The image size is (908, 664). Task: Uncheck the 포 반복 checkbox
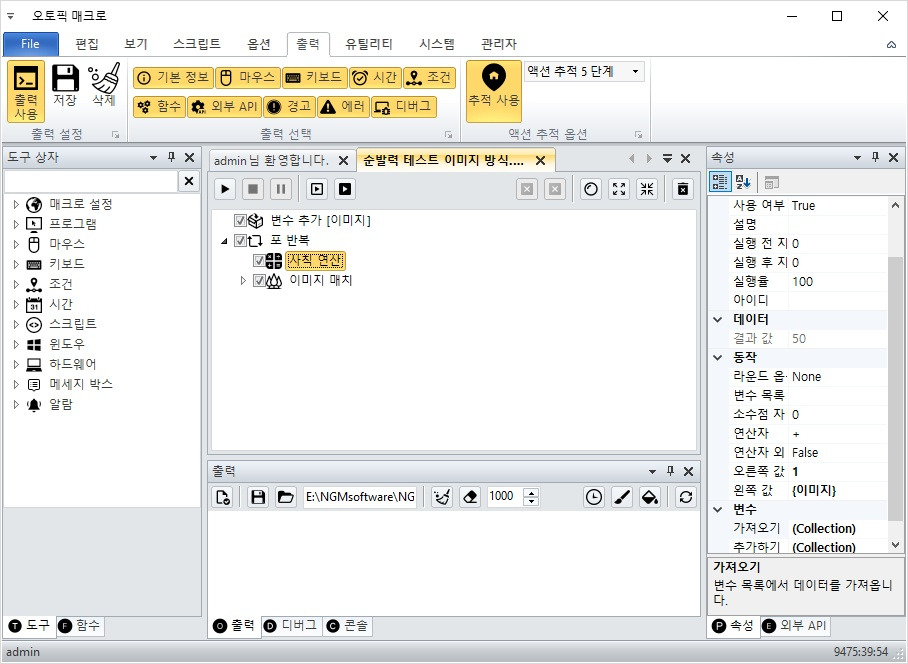pos(240,240)
